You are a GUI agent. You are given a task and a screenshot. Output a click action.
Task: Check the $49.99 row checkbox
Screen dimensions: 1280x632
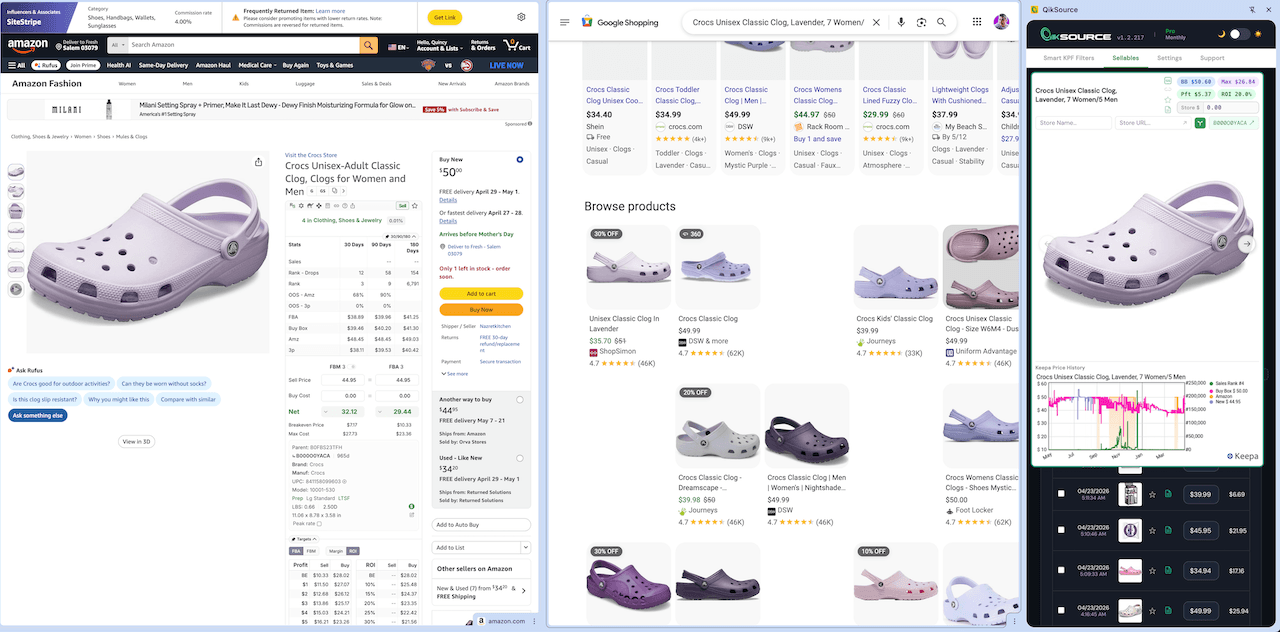[1060, 610]
